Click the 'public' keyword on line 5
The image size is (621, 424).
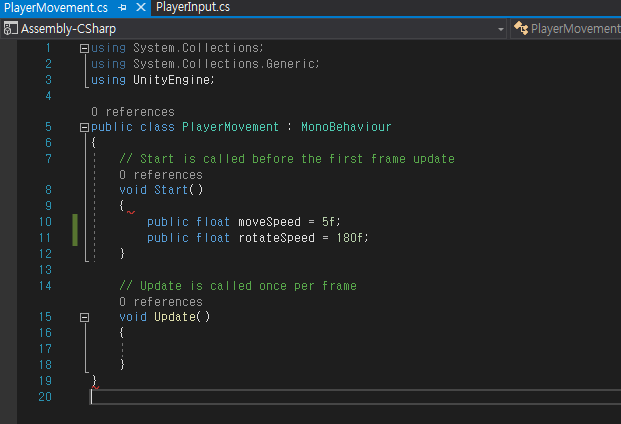112,127
